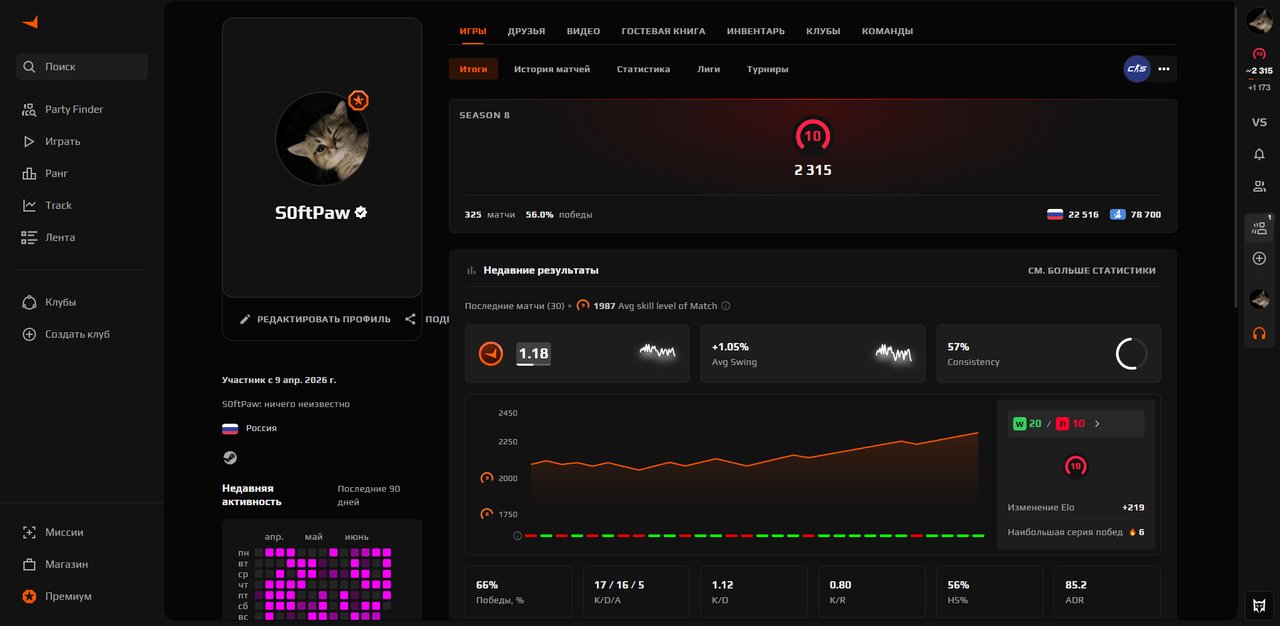Click the orange headphones icon

[x=1259, y=333]
